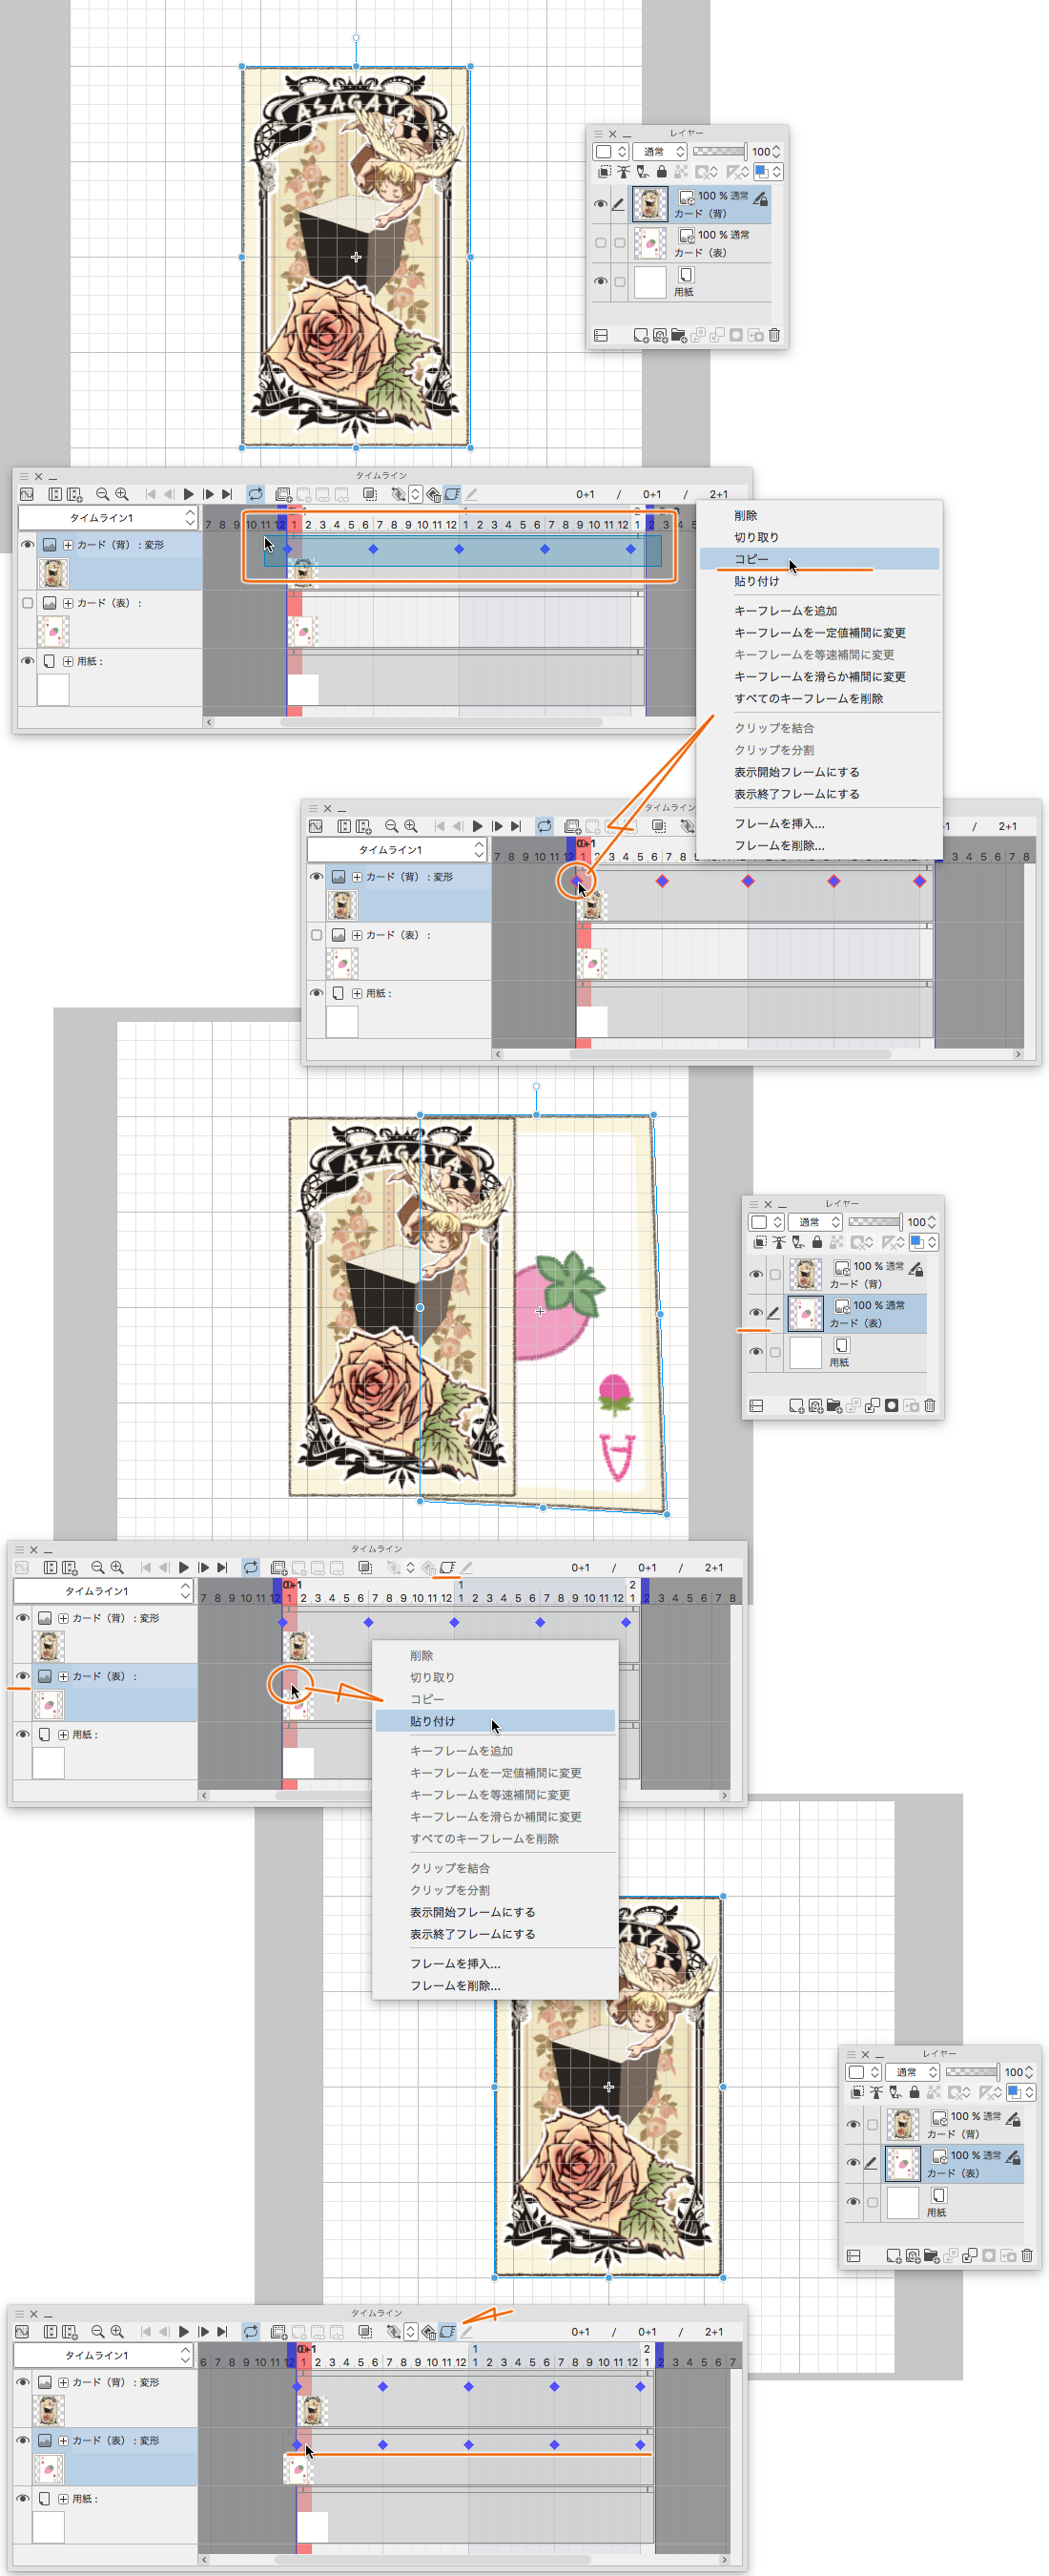Open keyframe interpolation dropdown in topmost timeline toolbar
The width and height of the screenshot is (1049, 2576).
[x=415, y=494]
